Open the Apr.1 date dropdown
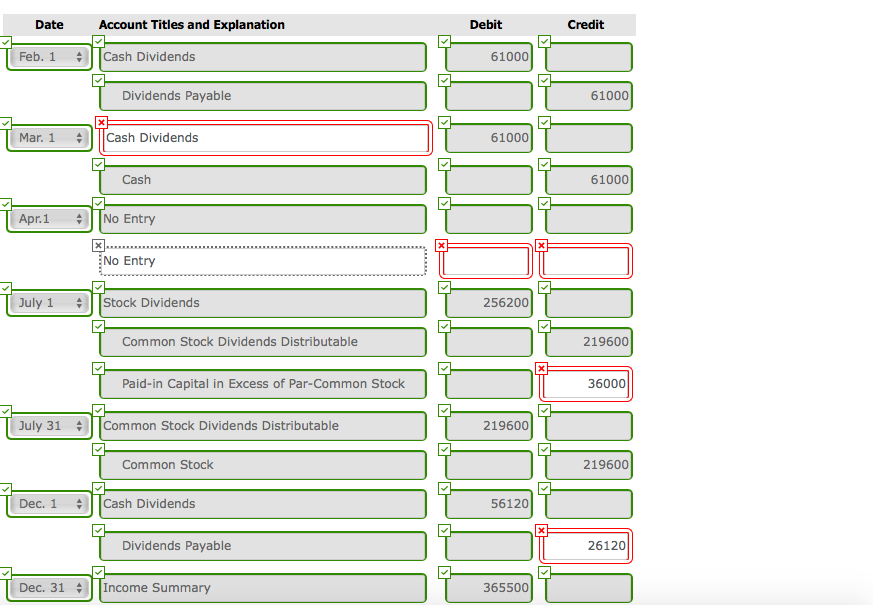 [x=50, y=219]
